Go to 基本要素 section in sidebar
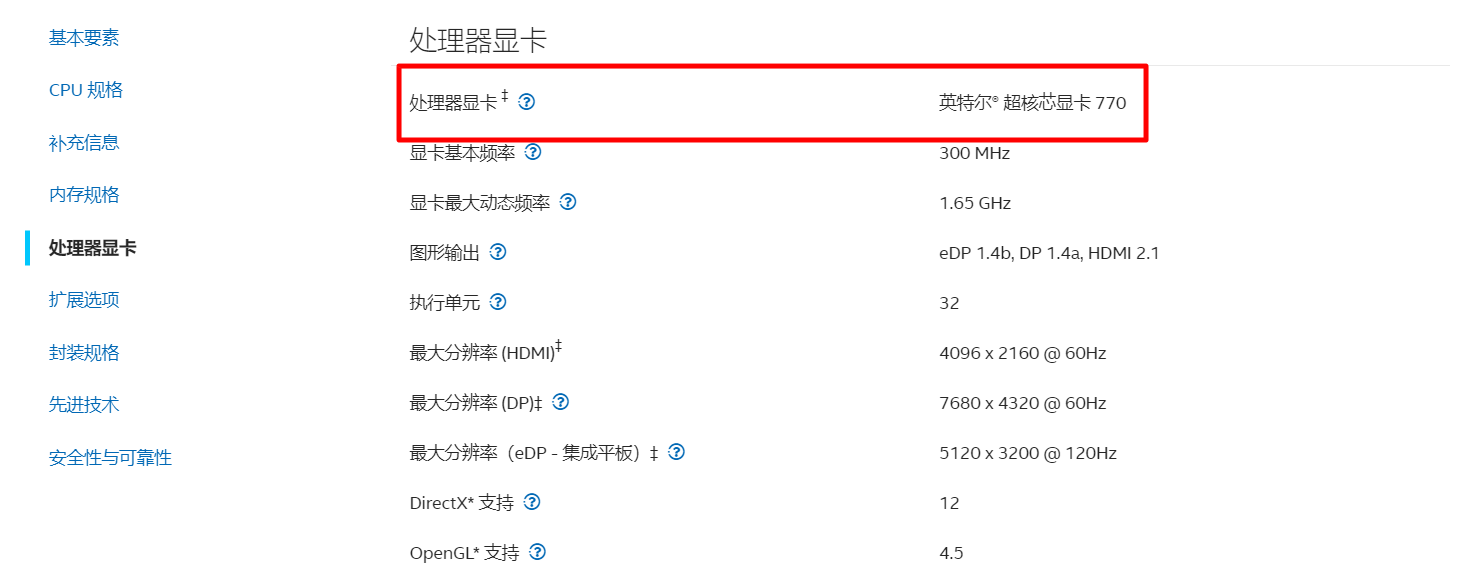 point(84,38)
